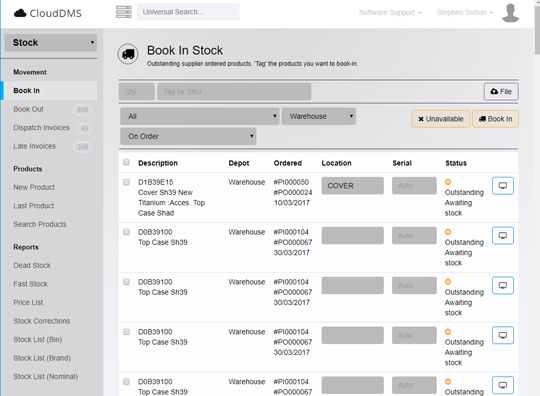540x396 pixels.
Task: Open monitor icon for second D0B39100 row
Action: [503, 285]
